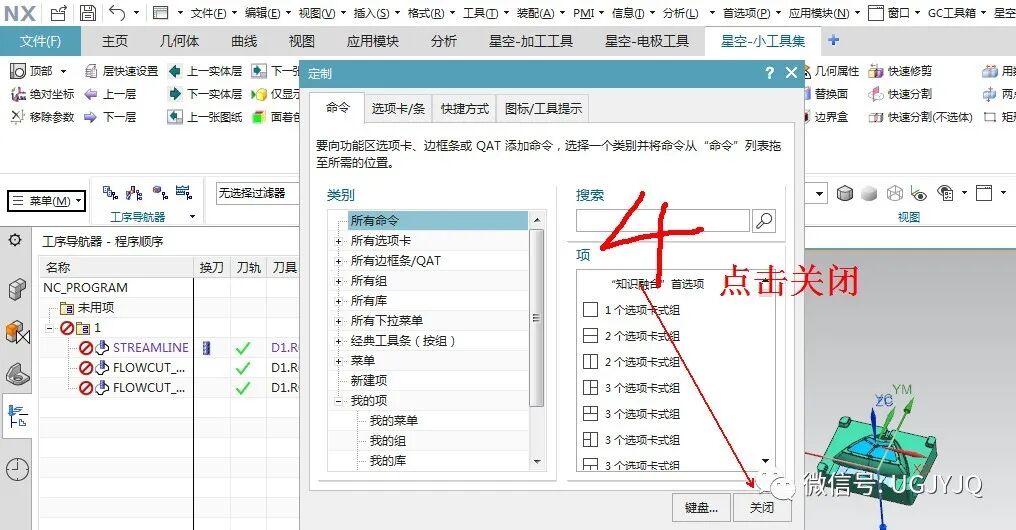Switch to the 星空-电极工具 ribbon tab
This screenshot has height=530, width=1016.
coord(647,41)
